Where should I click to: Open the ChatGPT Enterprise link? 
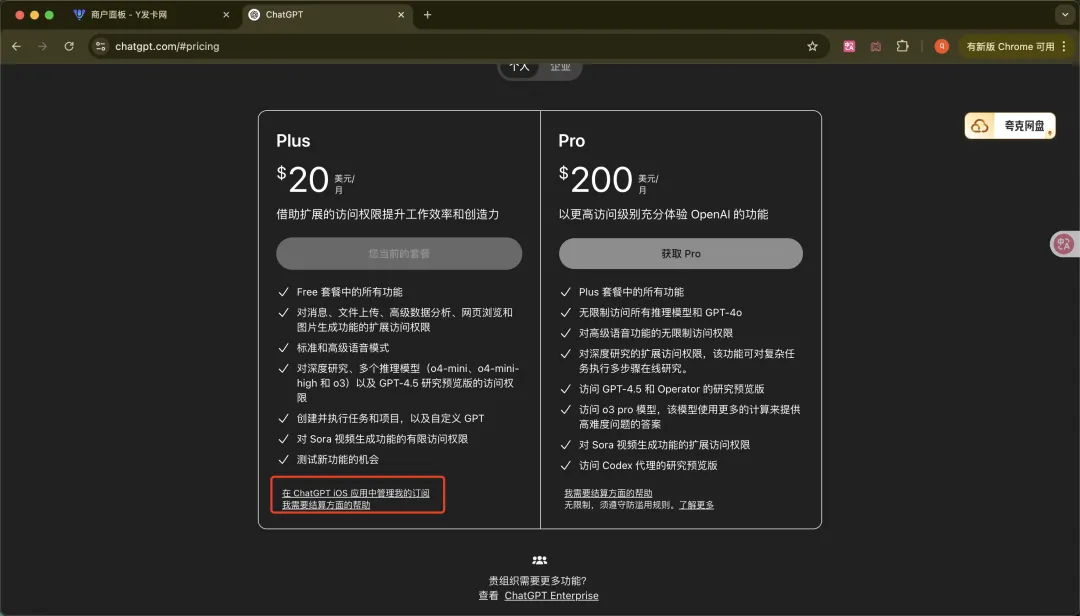click(551, 595)
